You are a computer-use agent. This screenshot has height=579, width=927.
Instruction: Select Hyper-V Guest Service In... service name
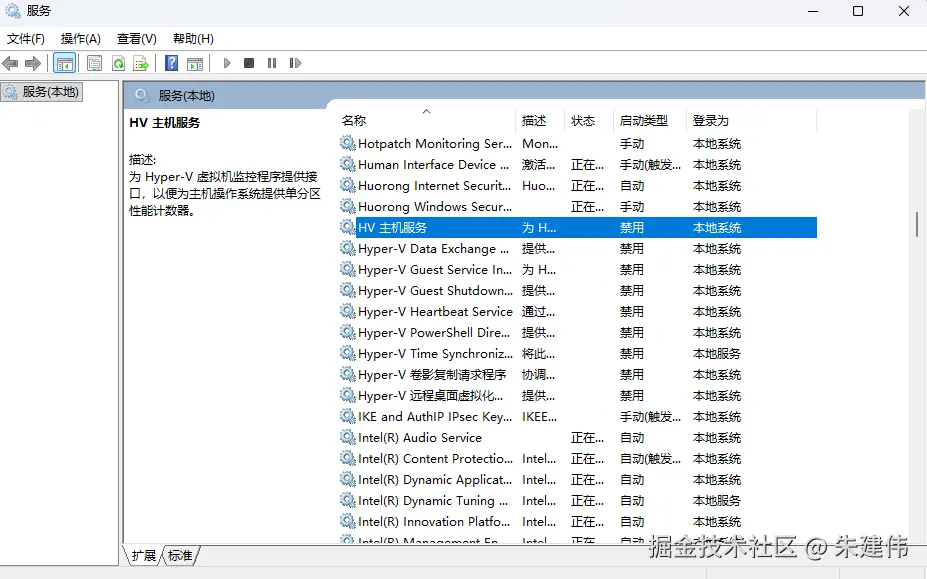pos(435,270)
